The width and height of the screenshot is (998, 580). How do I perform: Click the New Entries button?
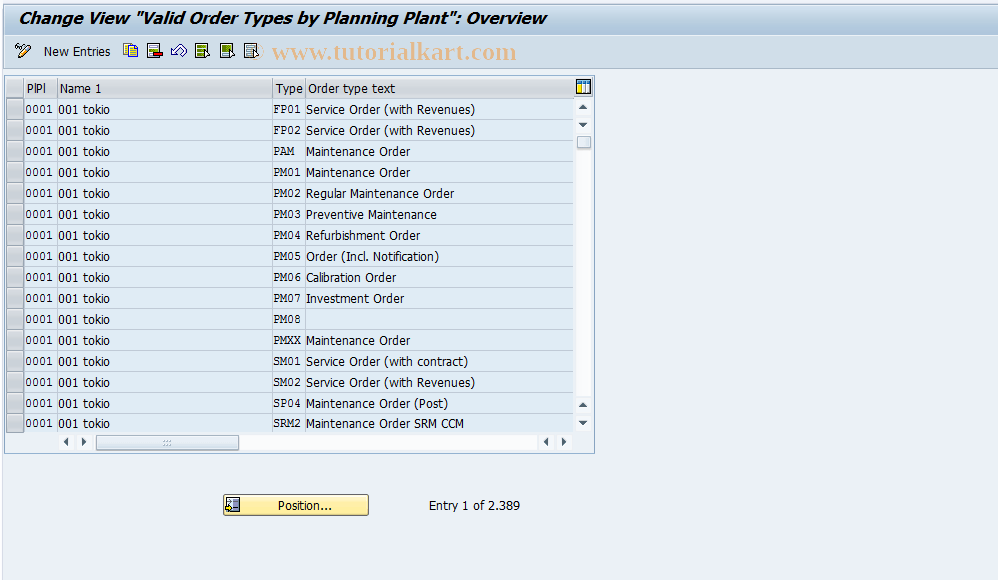click(x=77, y=51)
